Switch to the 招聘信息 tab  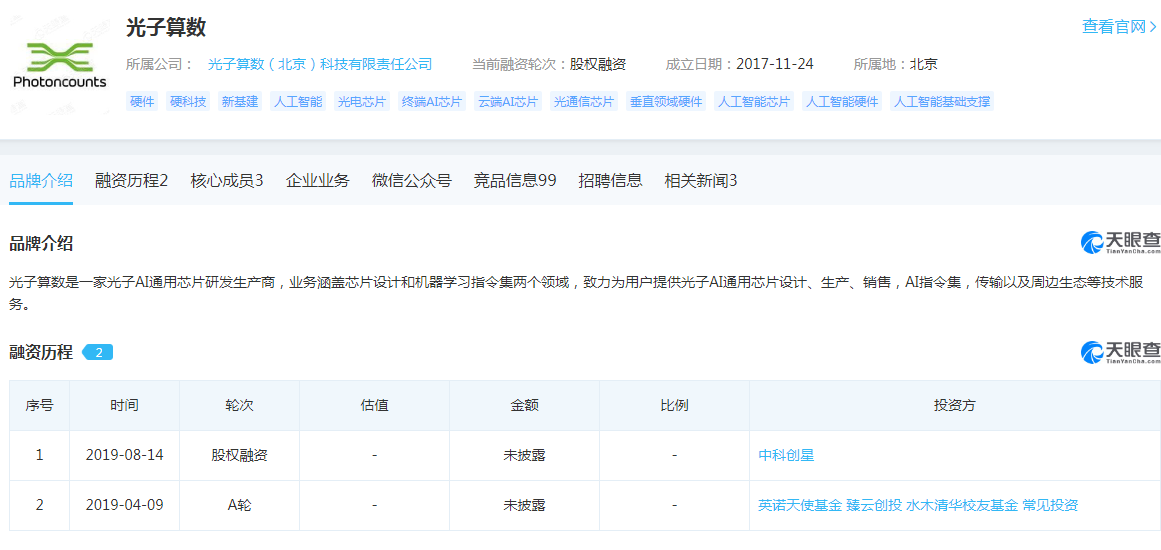click(610, 180)
